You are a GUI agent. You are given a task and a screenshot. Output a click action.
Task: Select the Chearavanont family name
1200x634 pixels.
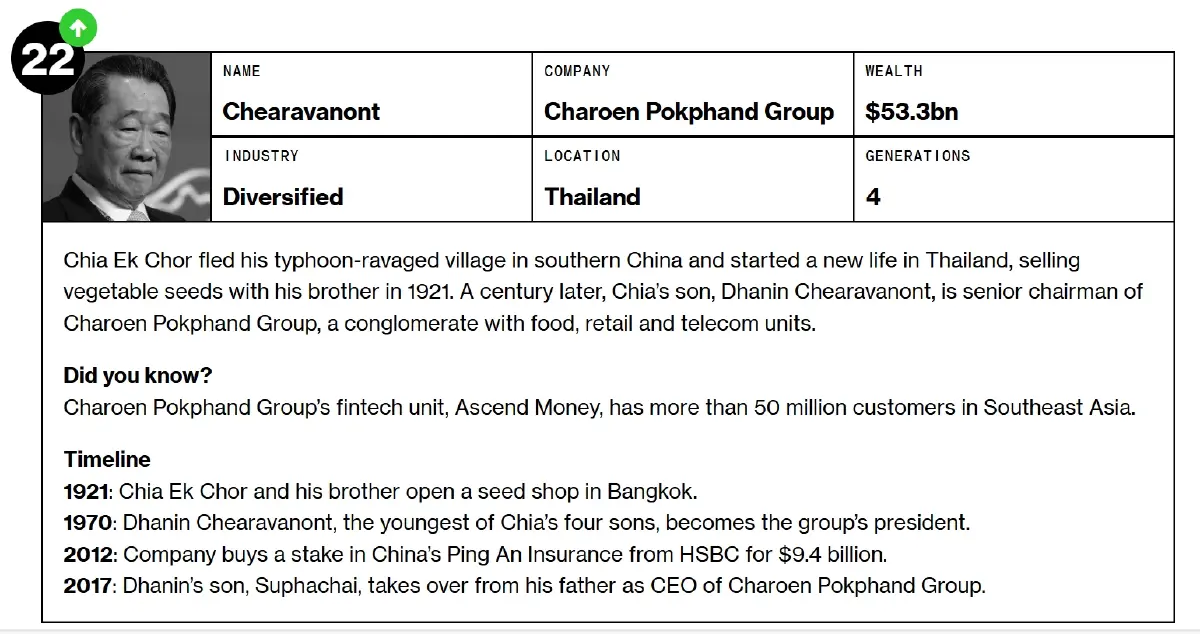301,112
